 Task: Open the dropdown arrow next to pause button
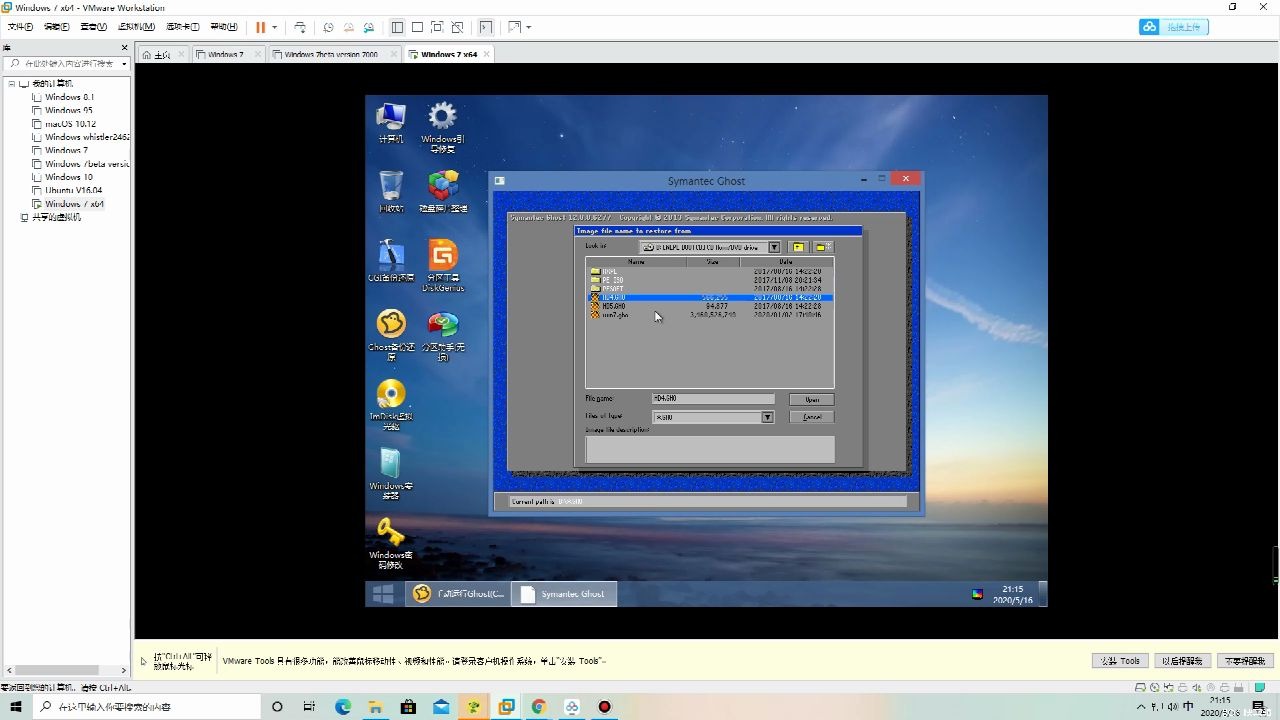[274, 27]
